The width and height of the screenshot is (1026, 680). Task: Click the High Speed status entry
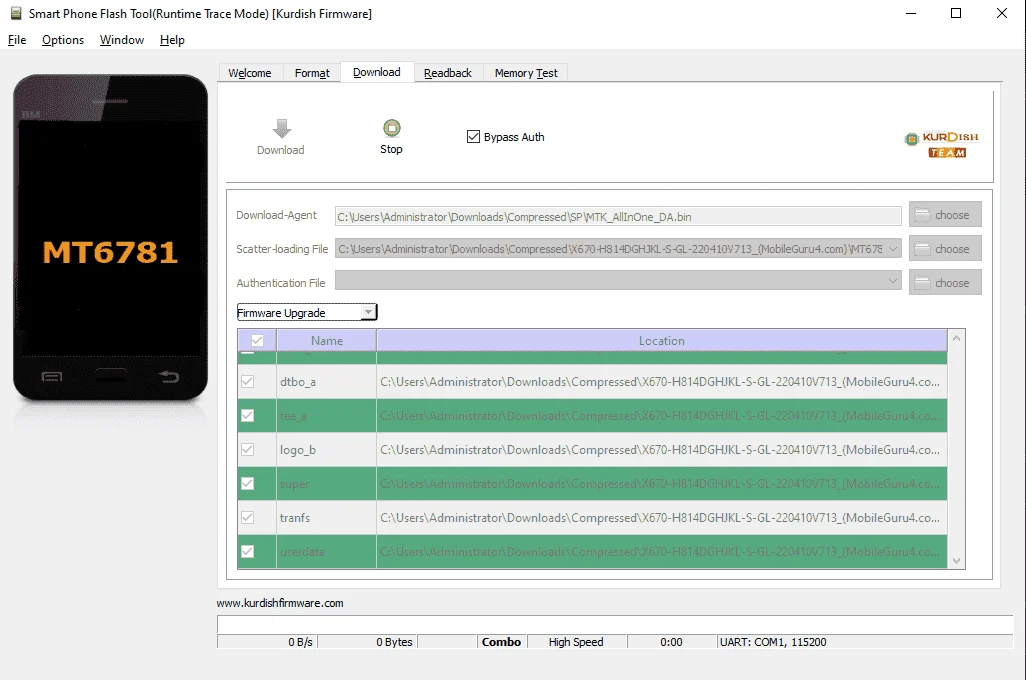pos(576,642)
